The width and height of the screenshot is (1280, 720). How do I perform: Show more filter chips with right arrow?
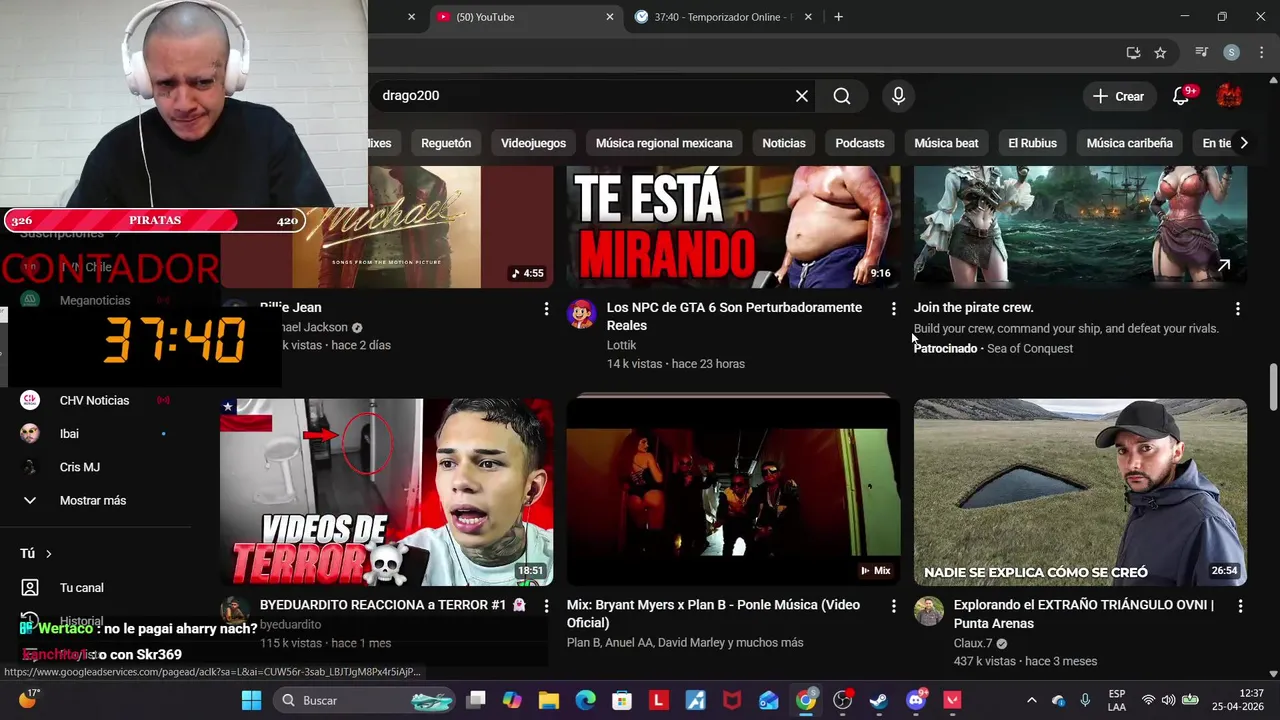(1243, 143)
